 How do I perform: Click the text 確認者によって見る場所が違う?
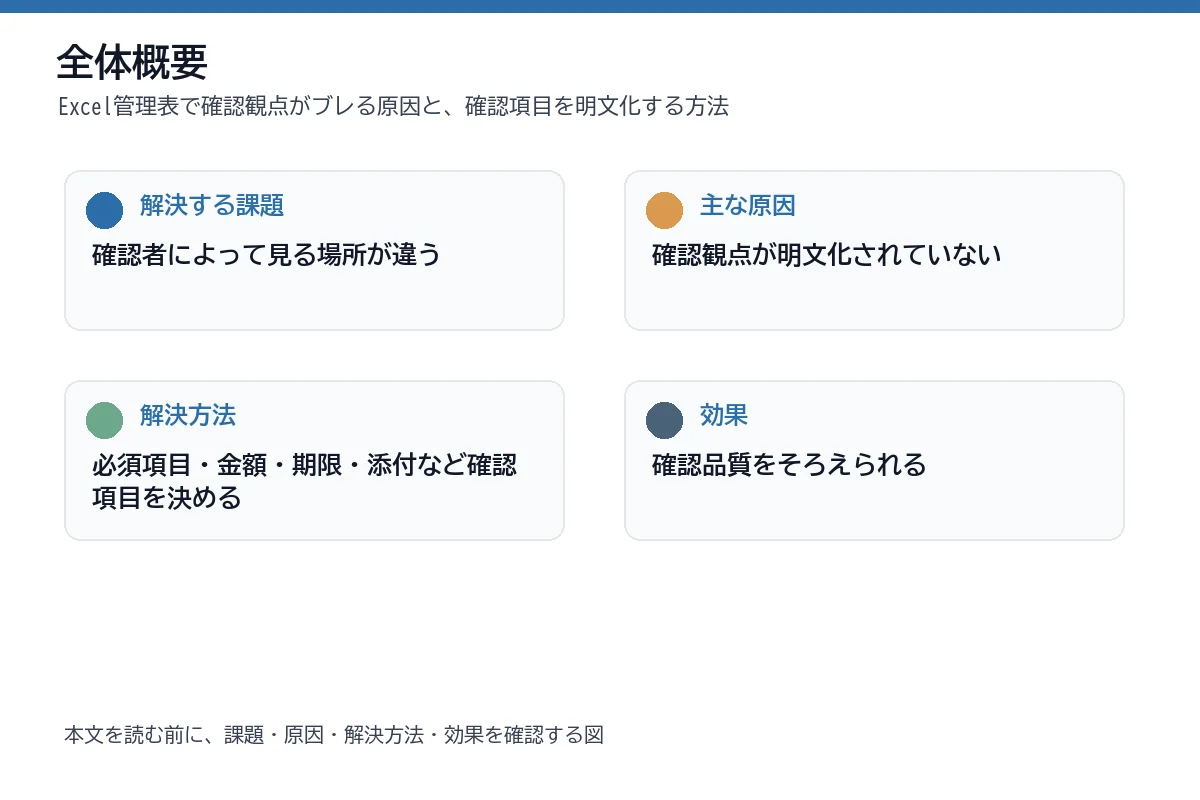point(266,254)
